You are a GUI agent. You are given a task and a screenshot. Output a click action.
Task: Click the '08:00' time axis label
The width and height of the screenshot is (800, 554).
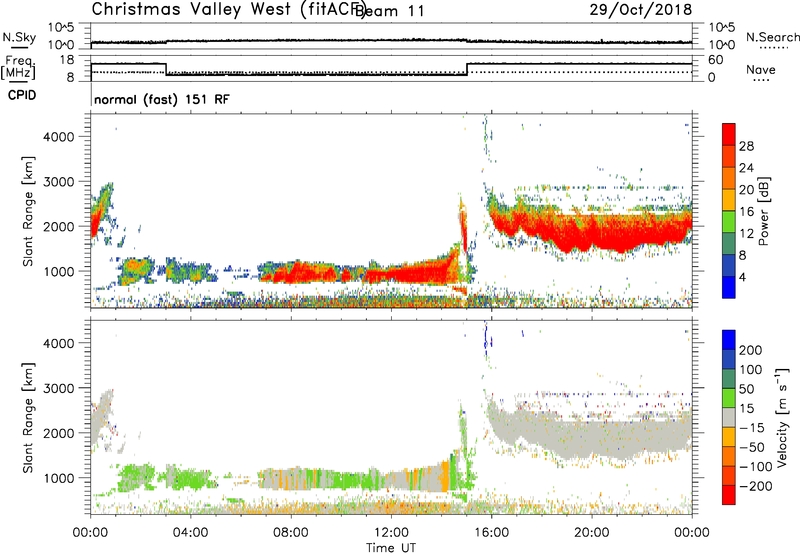click(291, 533)
